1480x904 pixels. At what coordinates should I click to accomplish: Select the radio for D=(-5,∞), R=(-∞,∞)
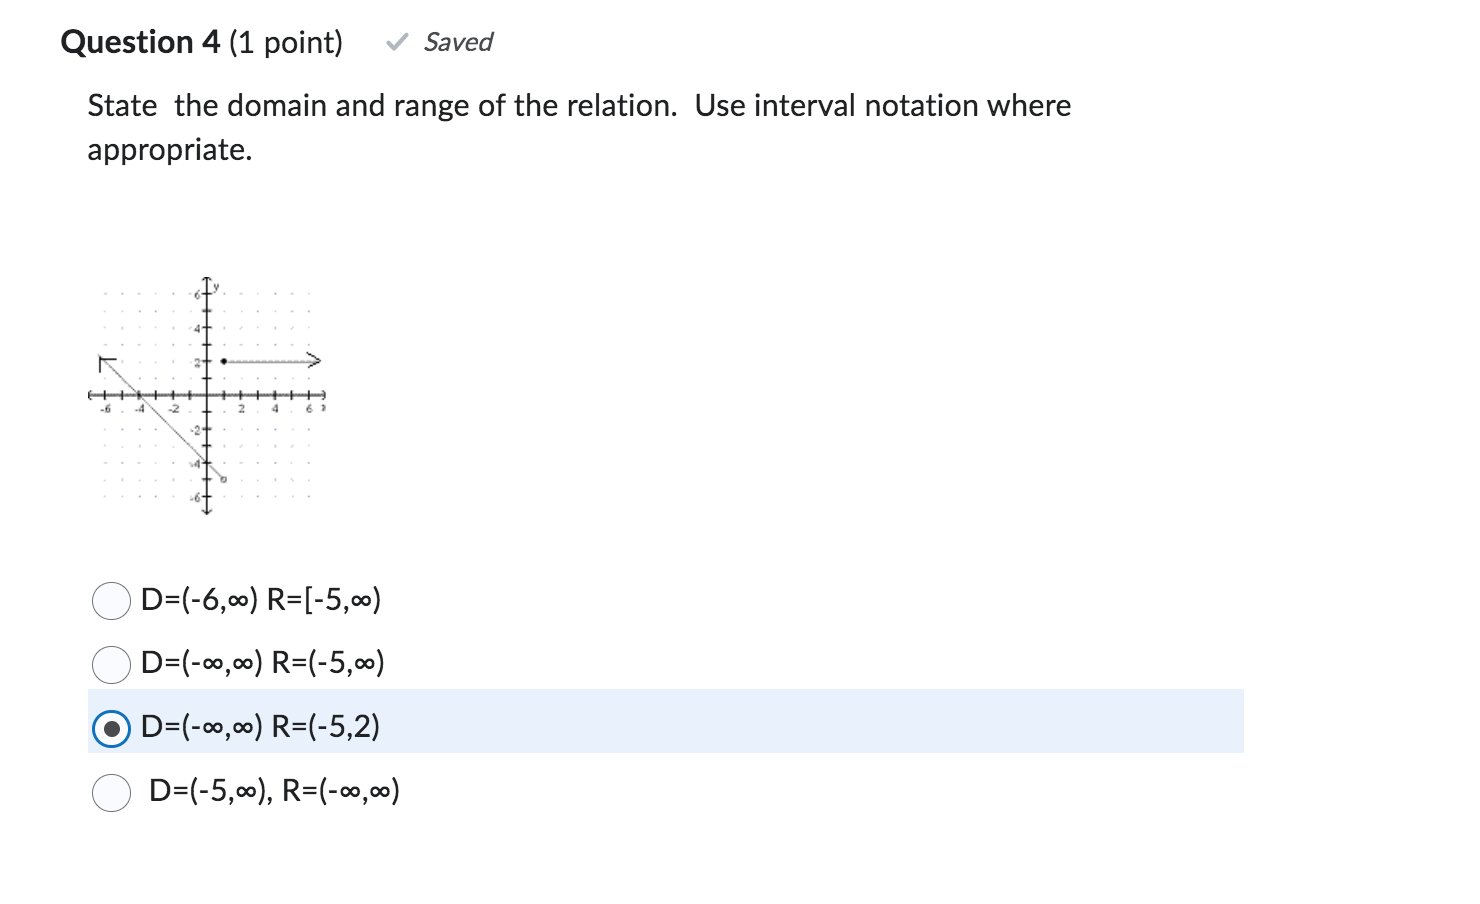tap(111, 791)
